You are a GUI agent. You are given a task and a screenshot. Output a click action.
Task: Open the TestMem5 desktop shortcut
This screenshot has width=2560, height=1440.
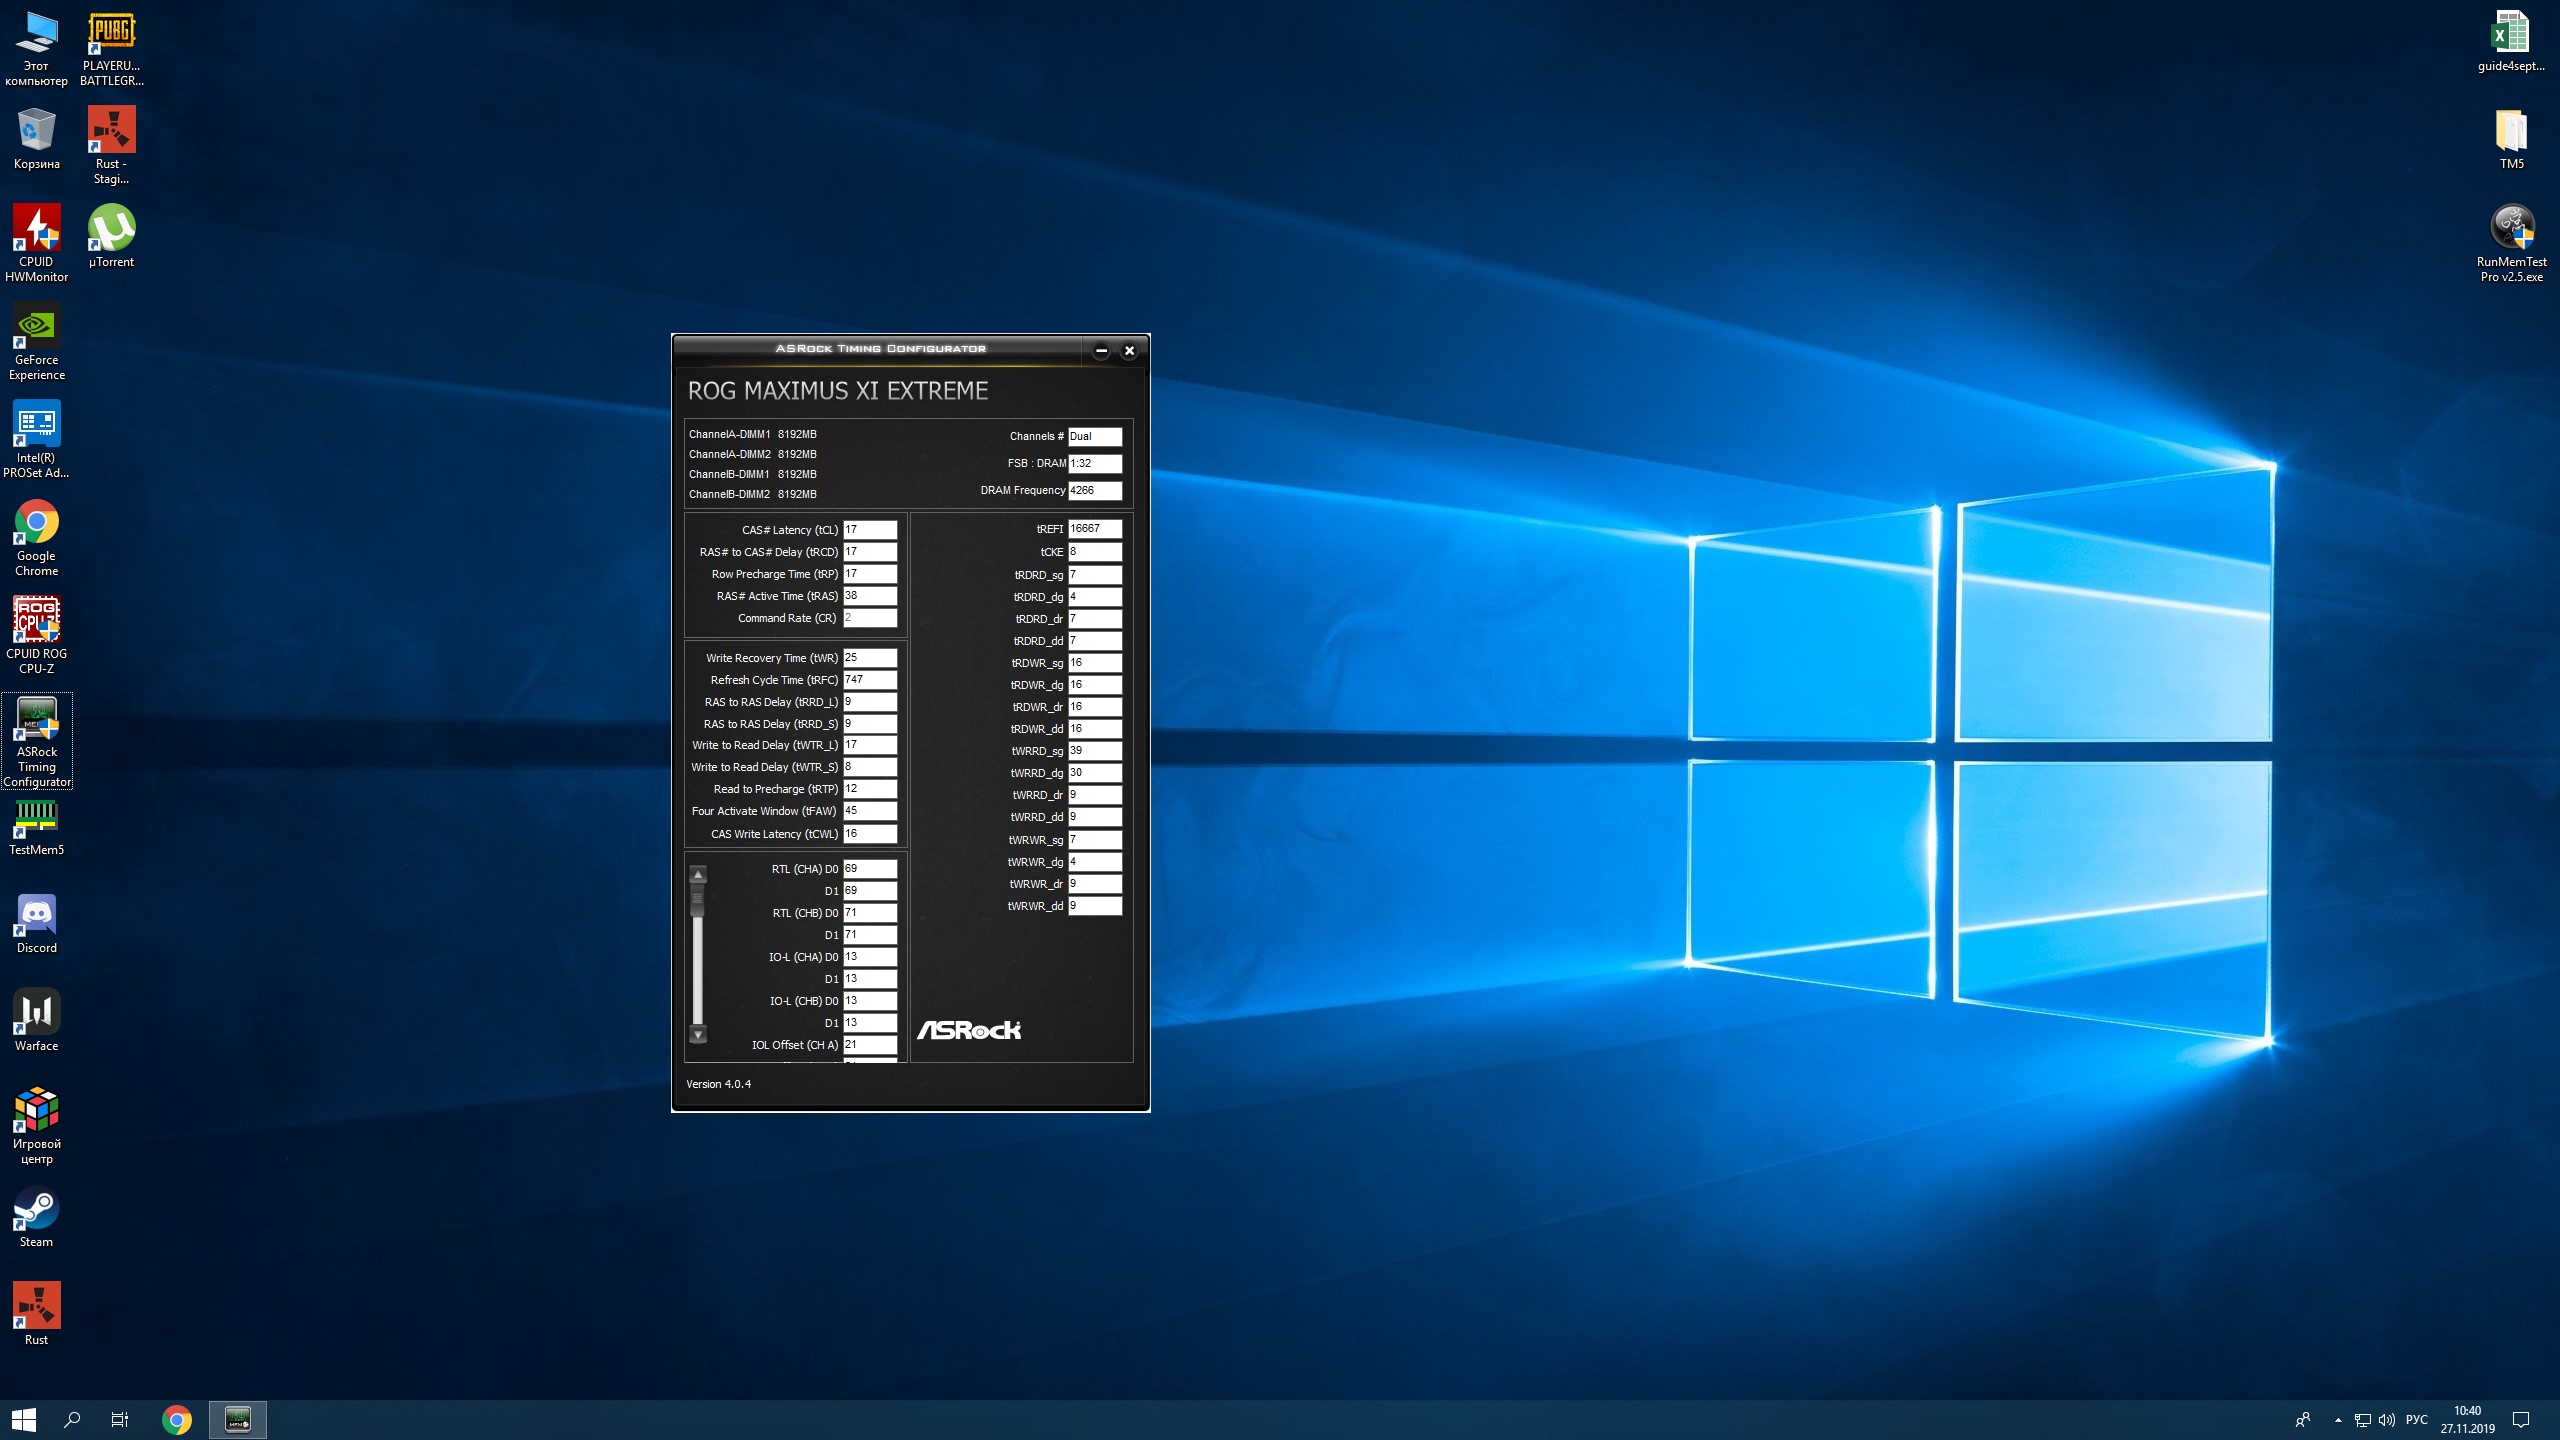coord(37,827)
